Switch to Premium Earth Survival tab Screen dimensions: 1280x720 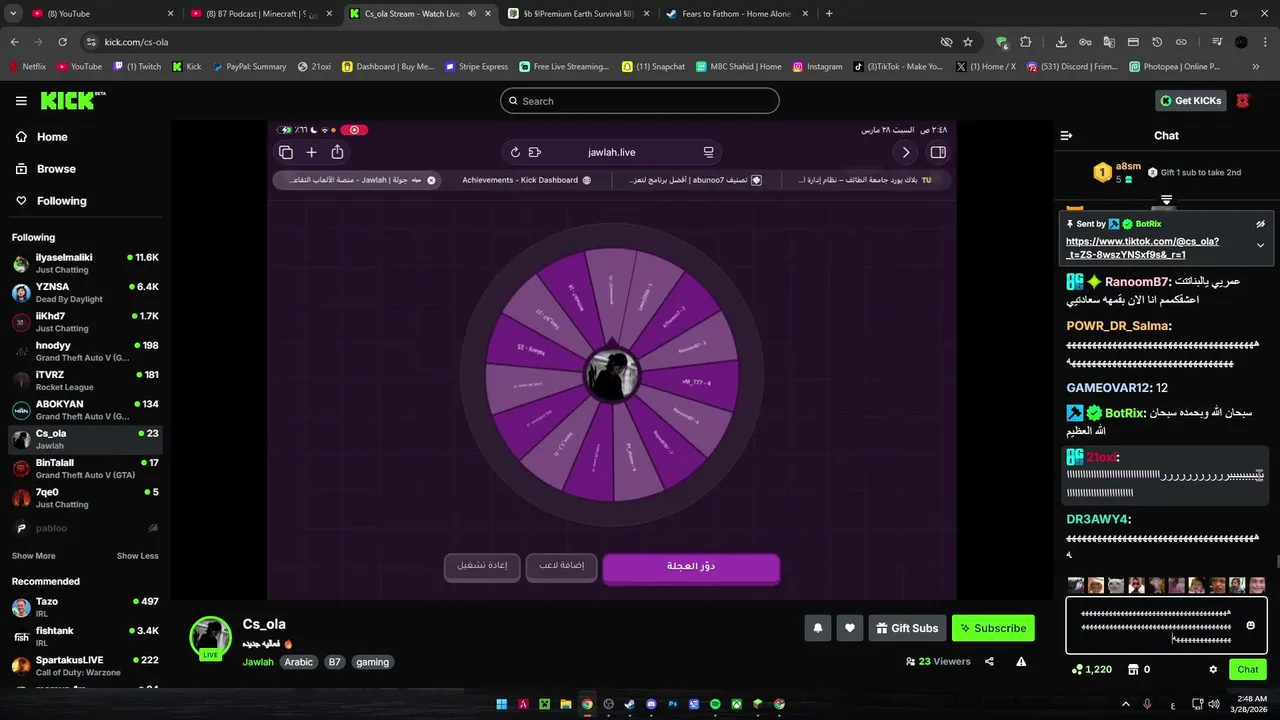pyautogui.click(x=577, y=14)
